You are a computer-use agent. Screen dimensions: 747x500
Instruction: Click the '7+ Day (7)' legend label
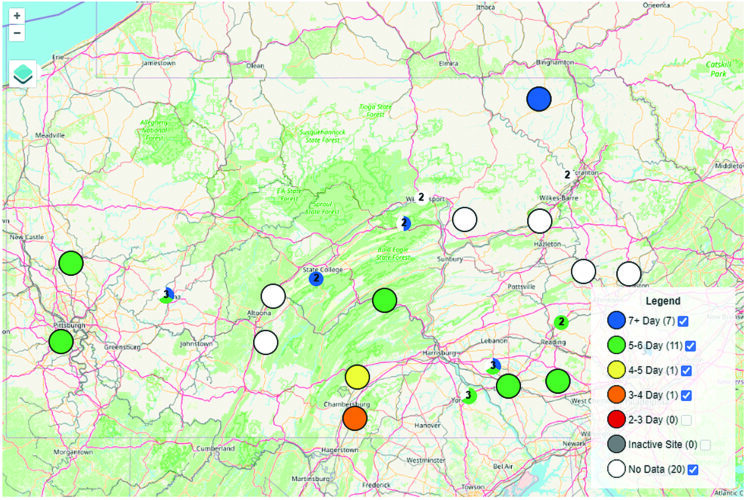[x=651, y=320]
